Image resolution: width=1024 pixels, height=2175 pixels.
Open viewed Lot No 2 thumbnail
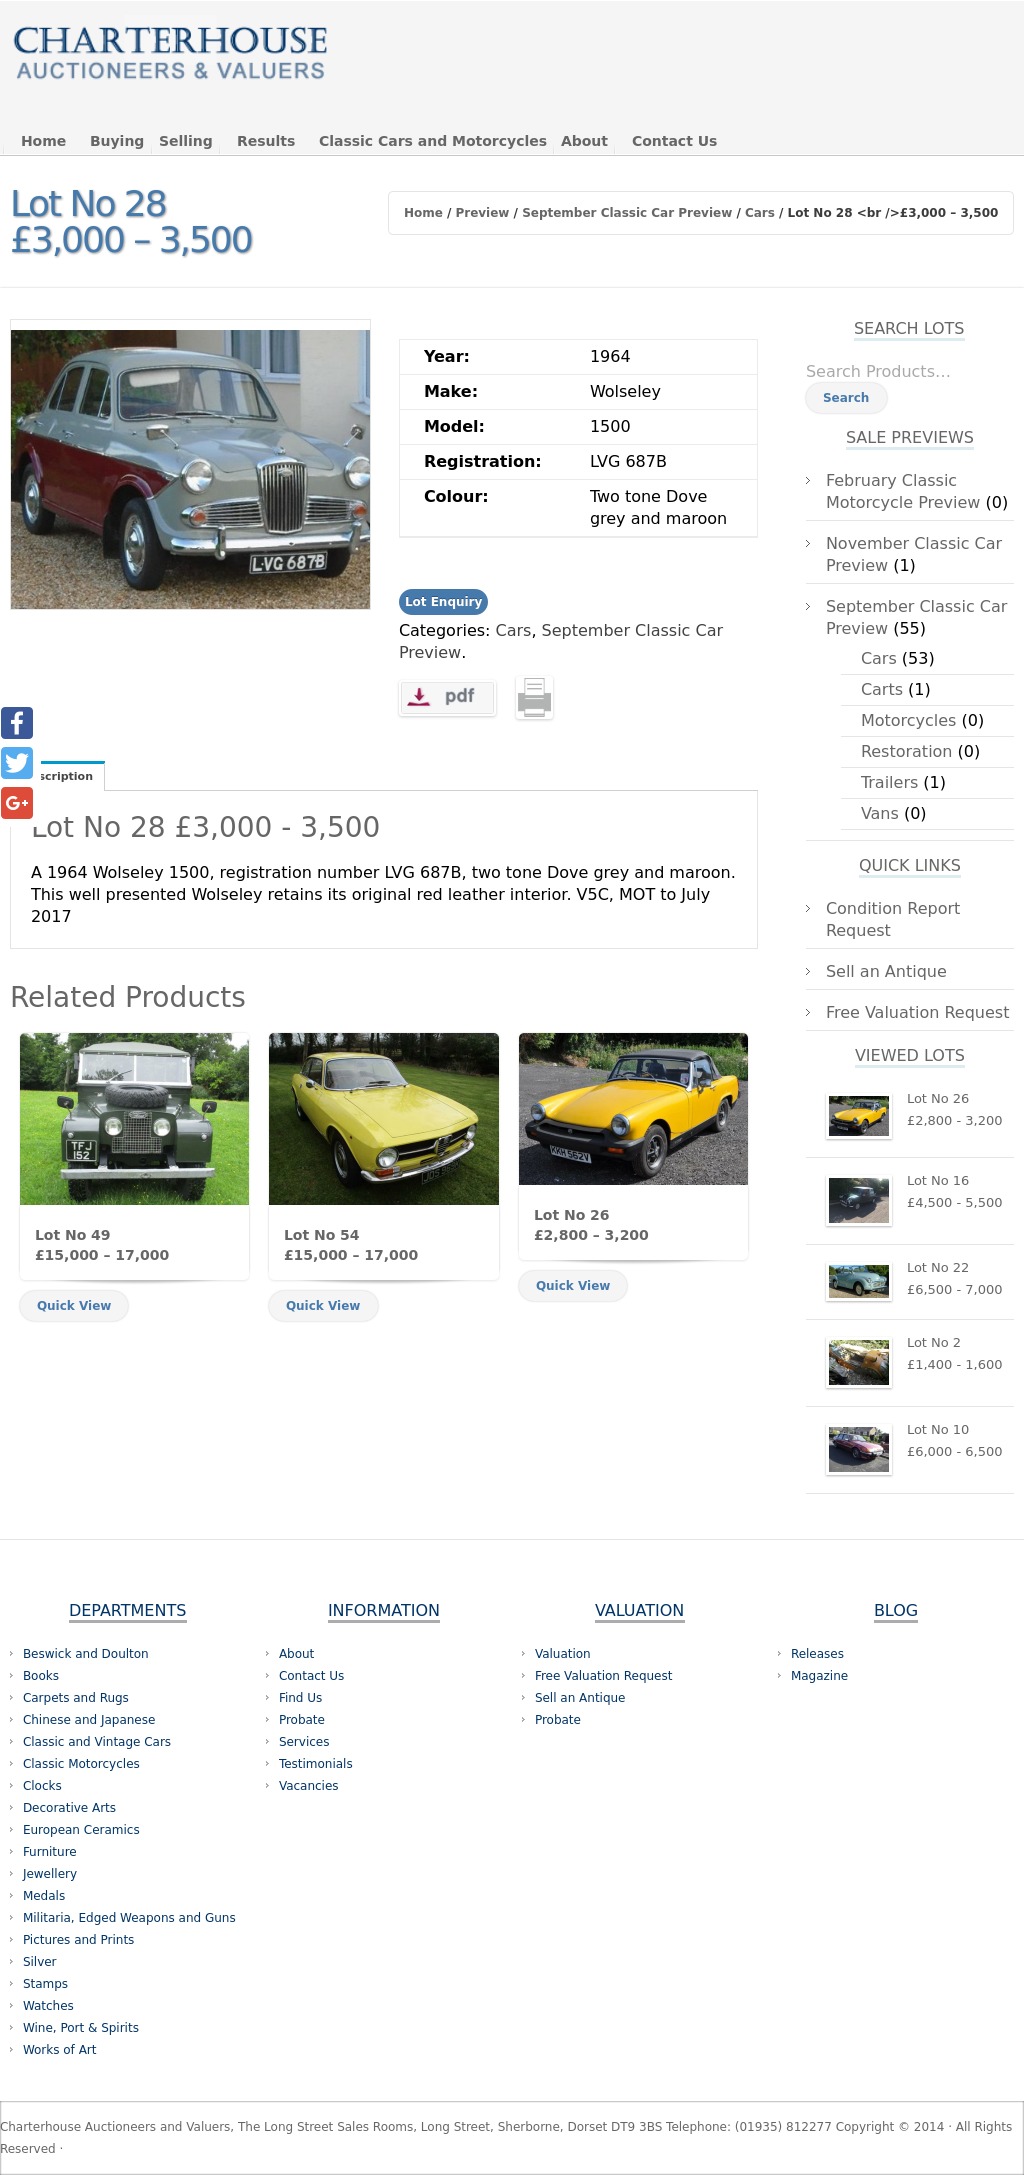(859, 1363)
